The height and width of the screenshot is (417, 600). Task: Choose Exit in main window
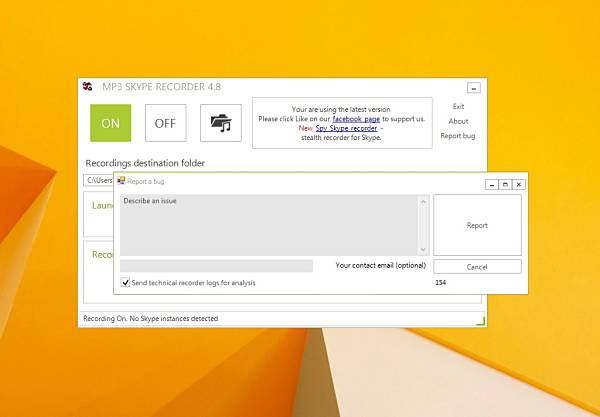[458, 106]
